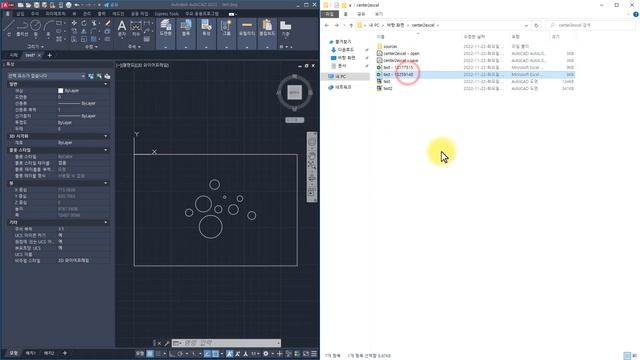This screenshot has height=360, width=640.
Task: Collapse the Plot Style section
Action: tap(106, 150)
